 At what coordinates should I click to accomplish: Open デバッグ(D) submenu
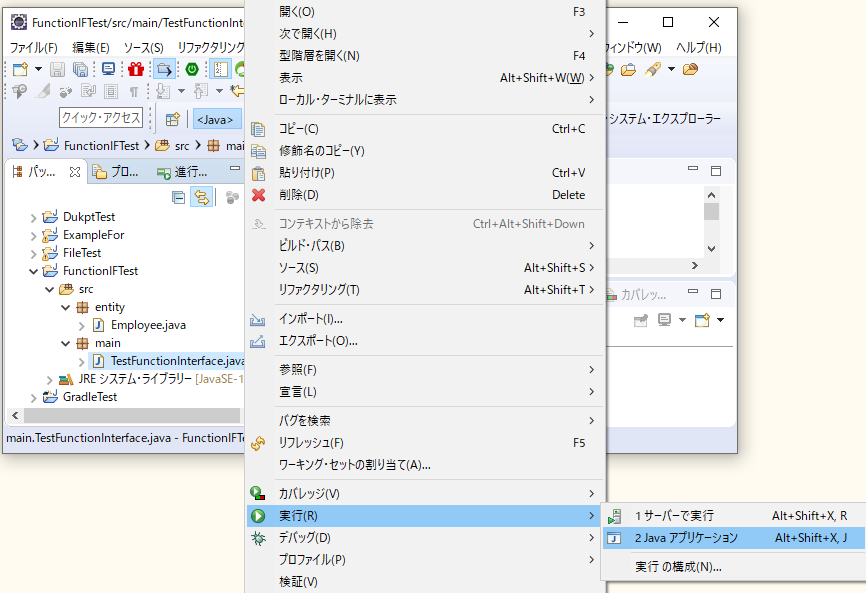pos(426,538)
